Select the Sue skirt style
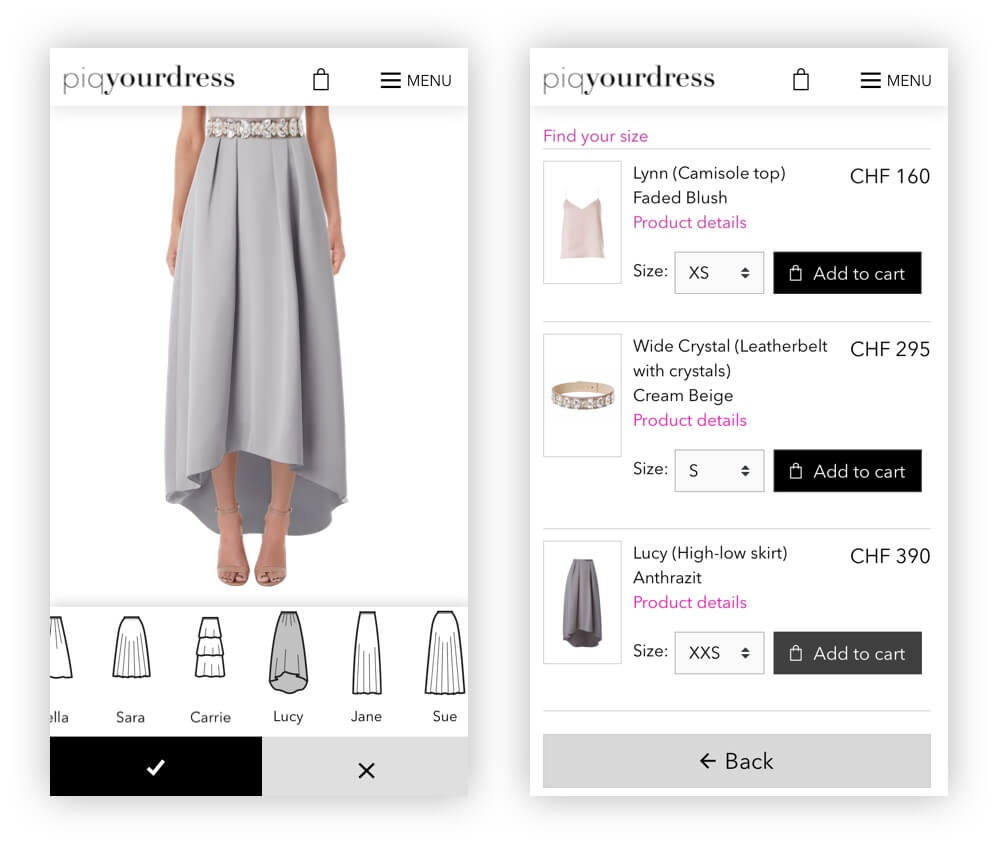The image size is (1000, 856). [445, 668]
